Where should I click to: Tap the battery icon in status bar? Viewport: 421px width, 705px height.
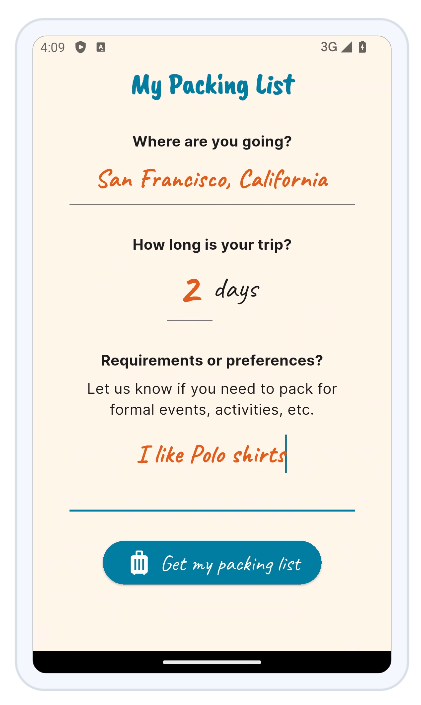click(362, 47)
